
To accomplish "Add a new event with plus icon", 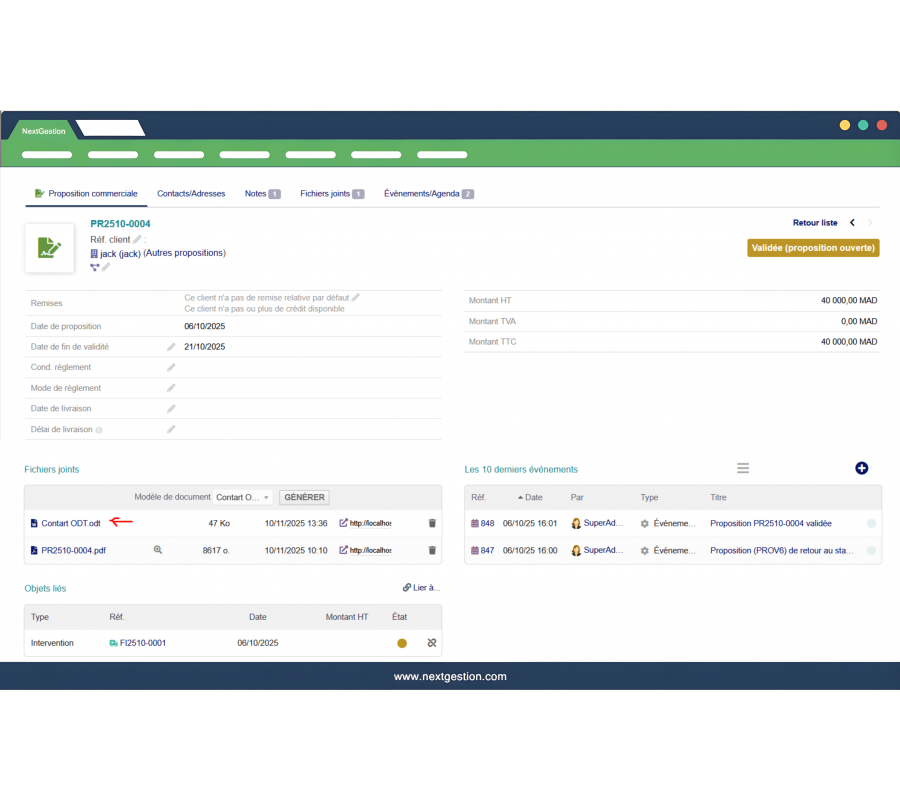I will click(861, 468).
